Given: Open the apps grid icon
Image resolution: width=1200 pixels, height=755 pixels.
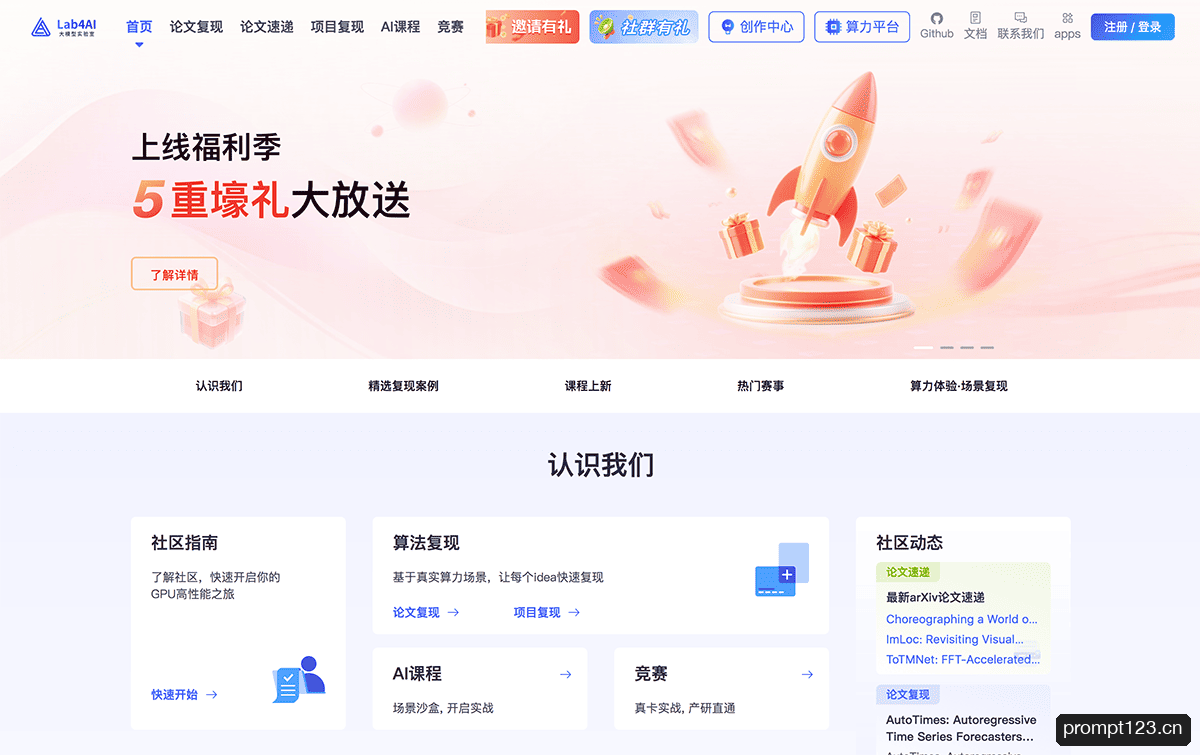Looking at the screenshot, I should coord(1067,26).
